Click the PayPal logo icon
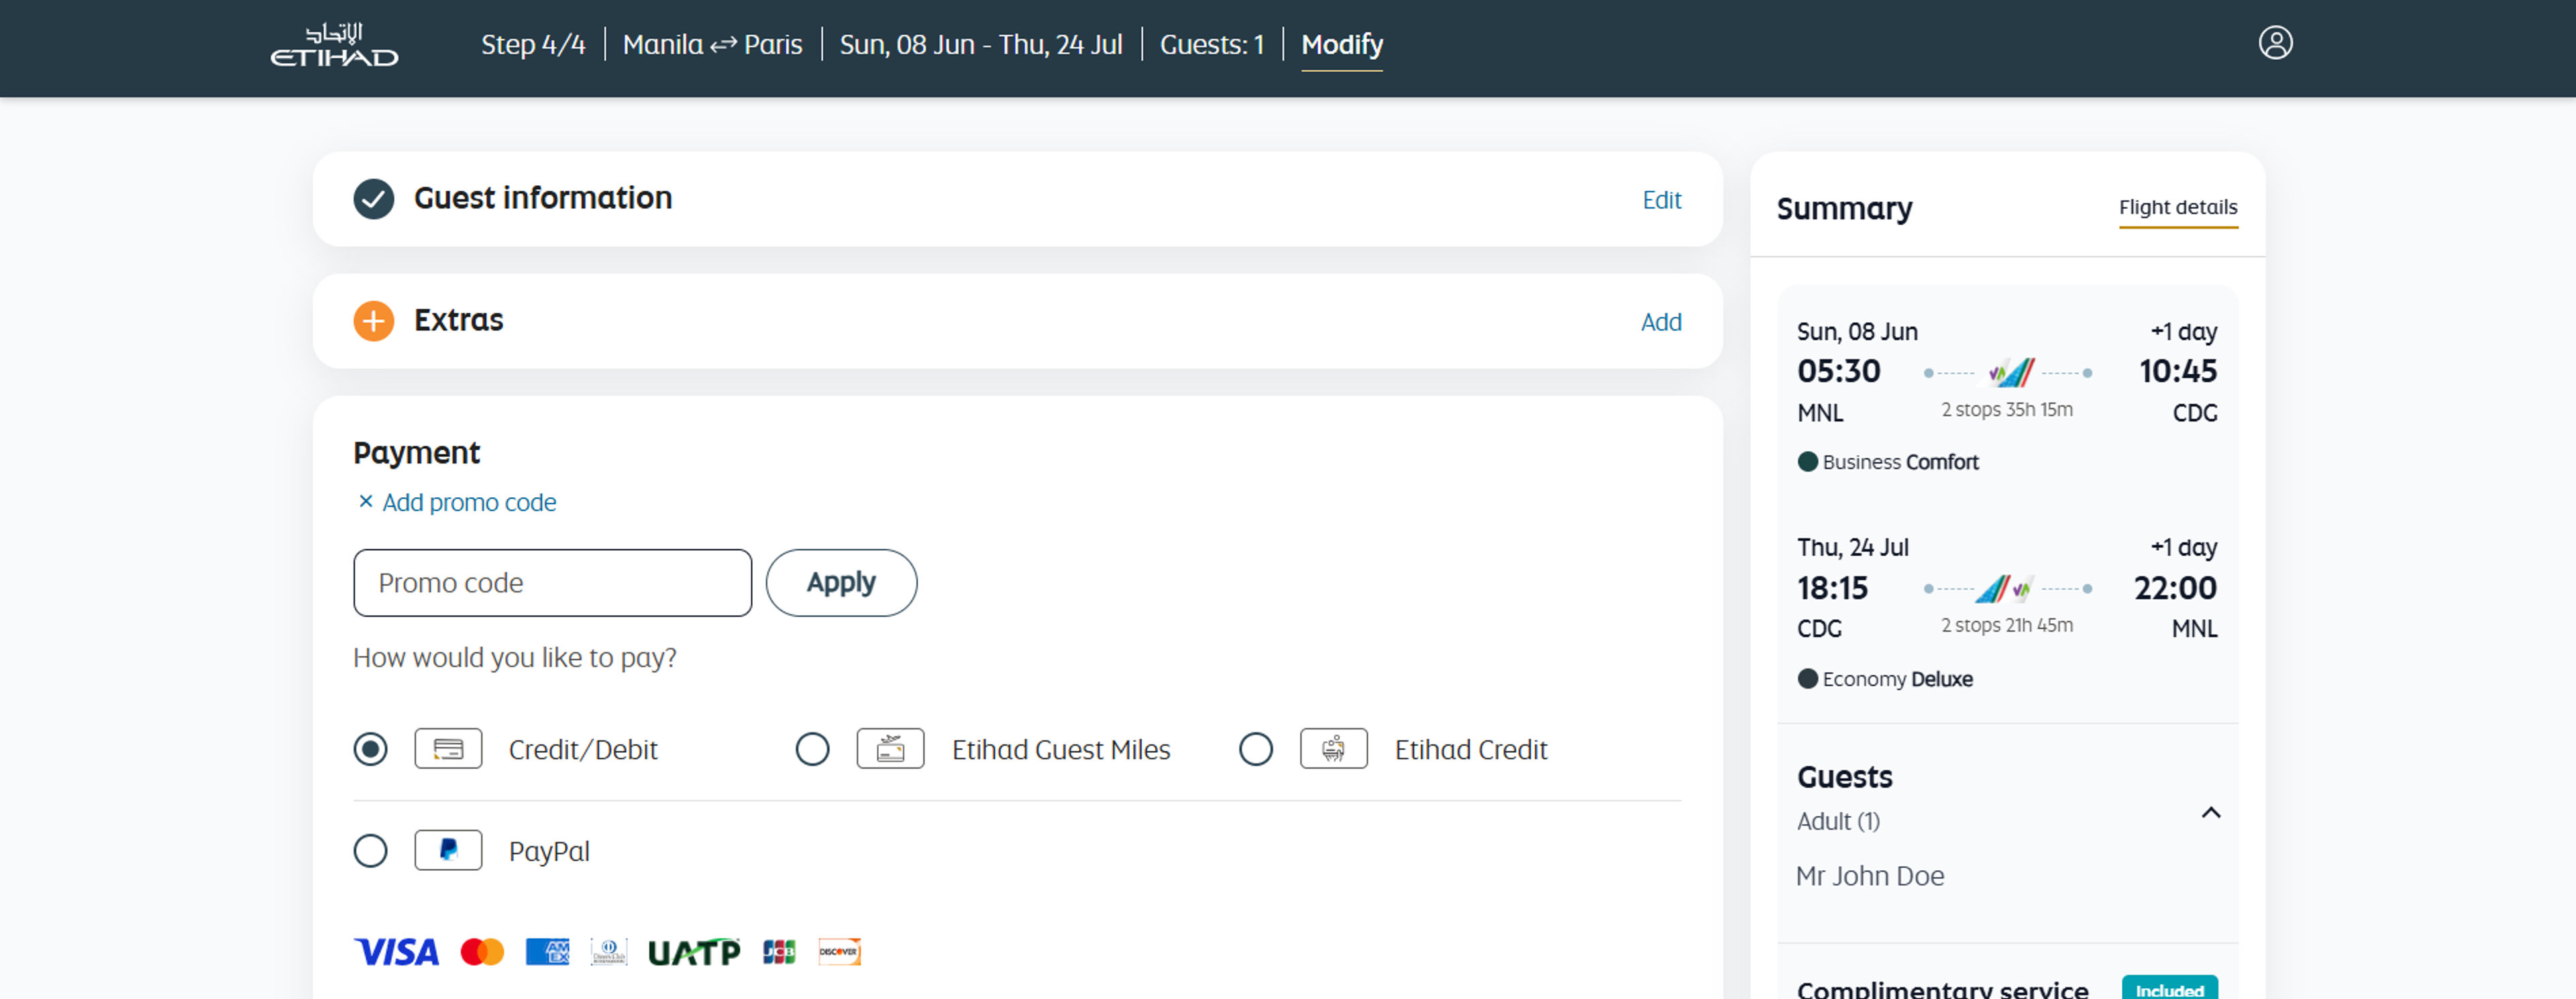Screen dimensions: 2576x999 (x=448, y=851)
